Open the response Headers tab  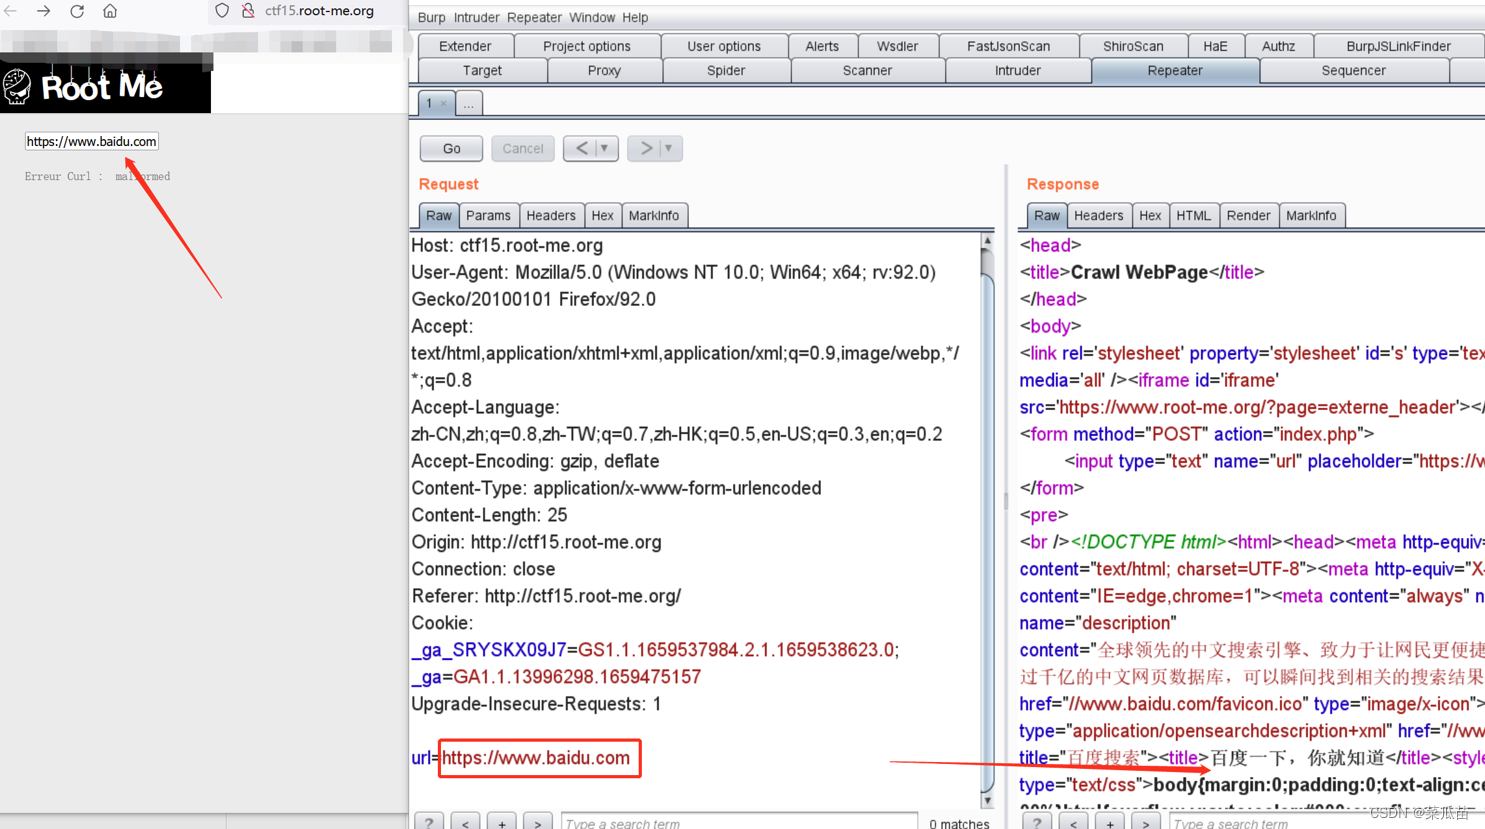coord(1098,215)
